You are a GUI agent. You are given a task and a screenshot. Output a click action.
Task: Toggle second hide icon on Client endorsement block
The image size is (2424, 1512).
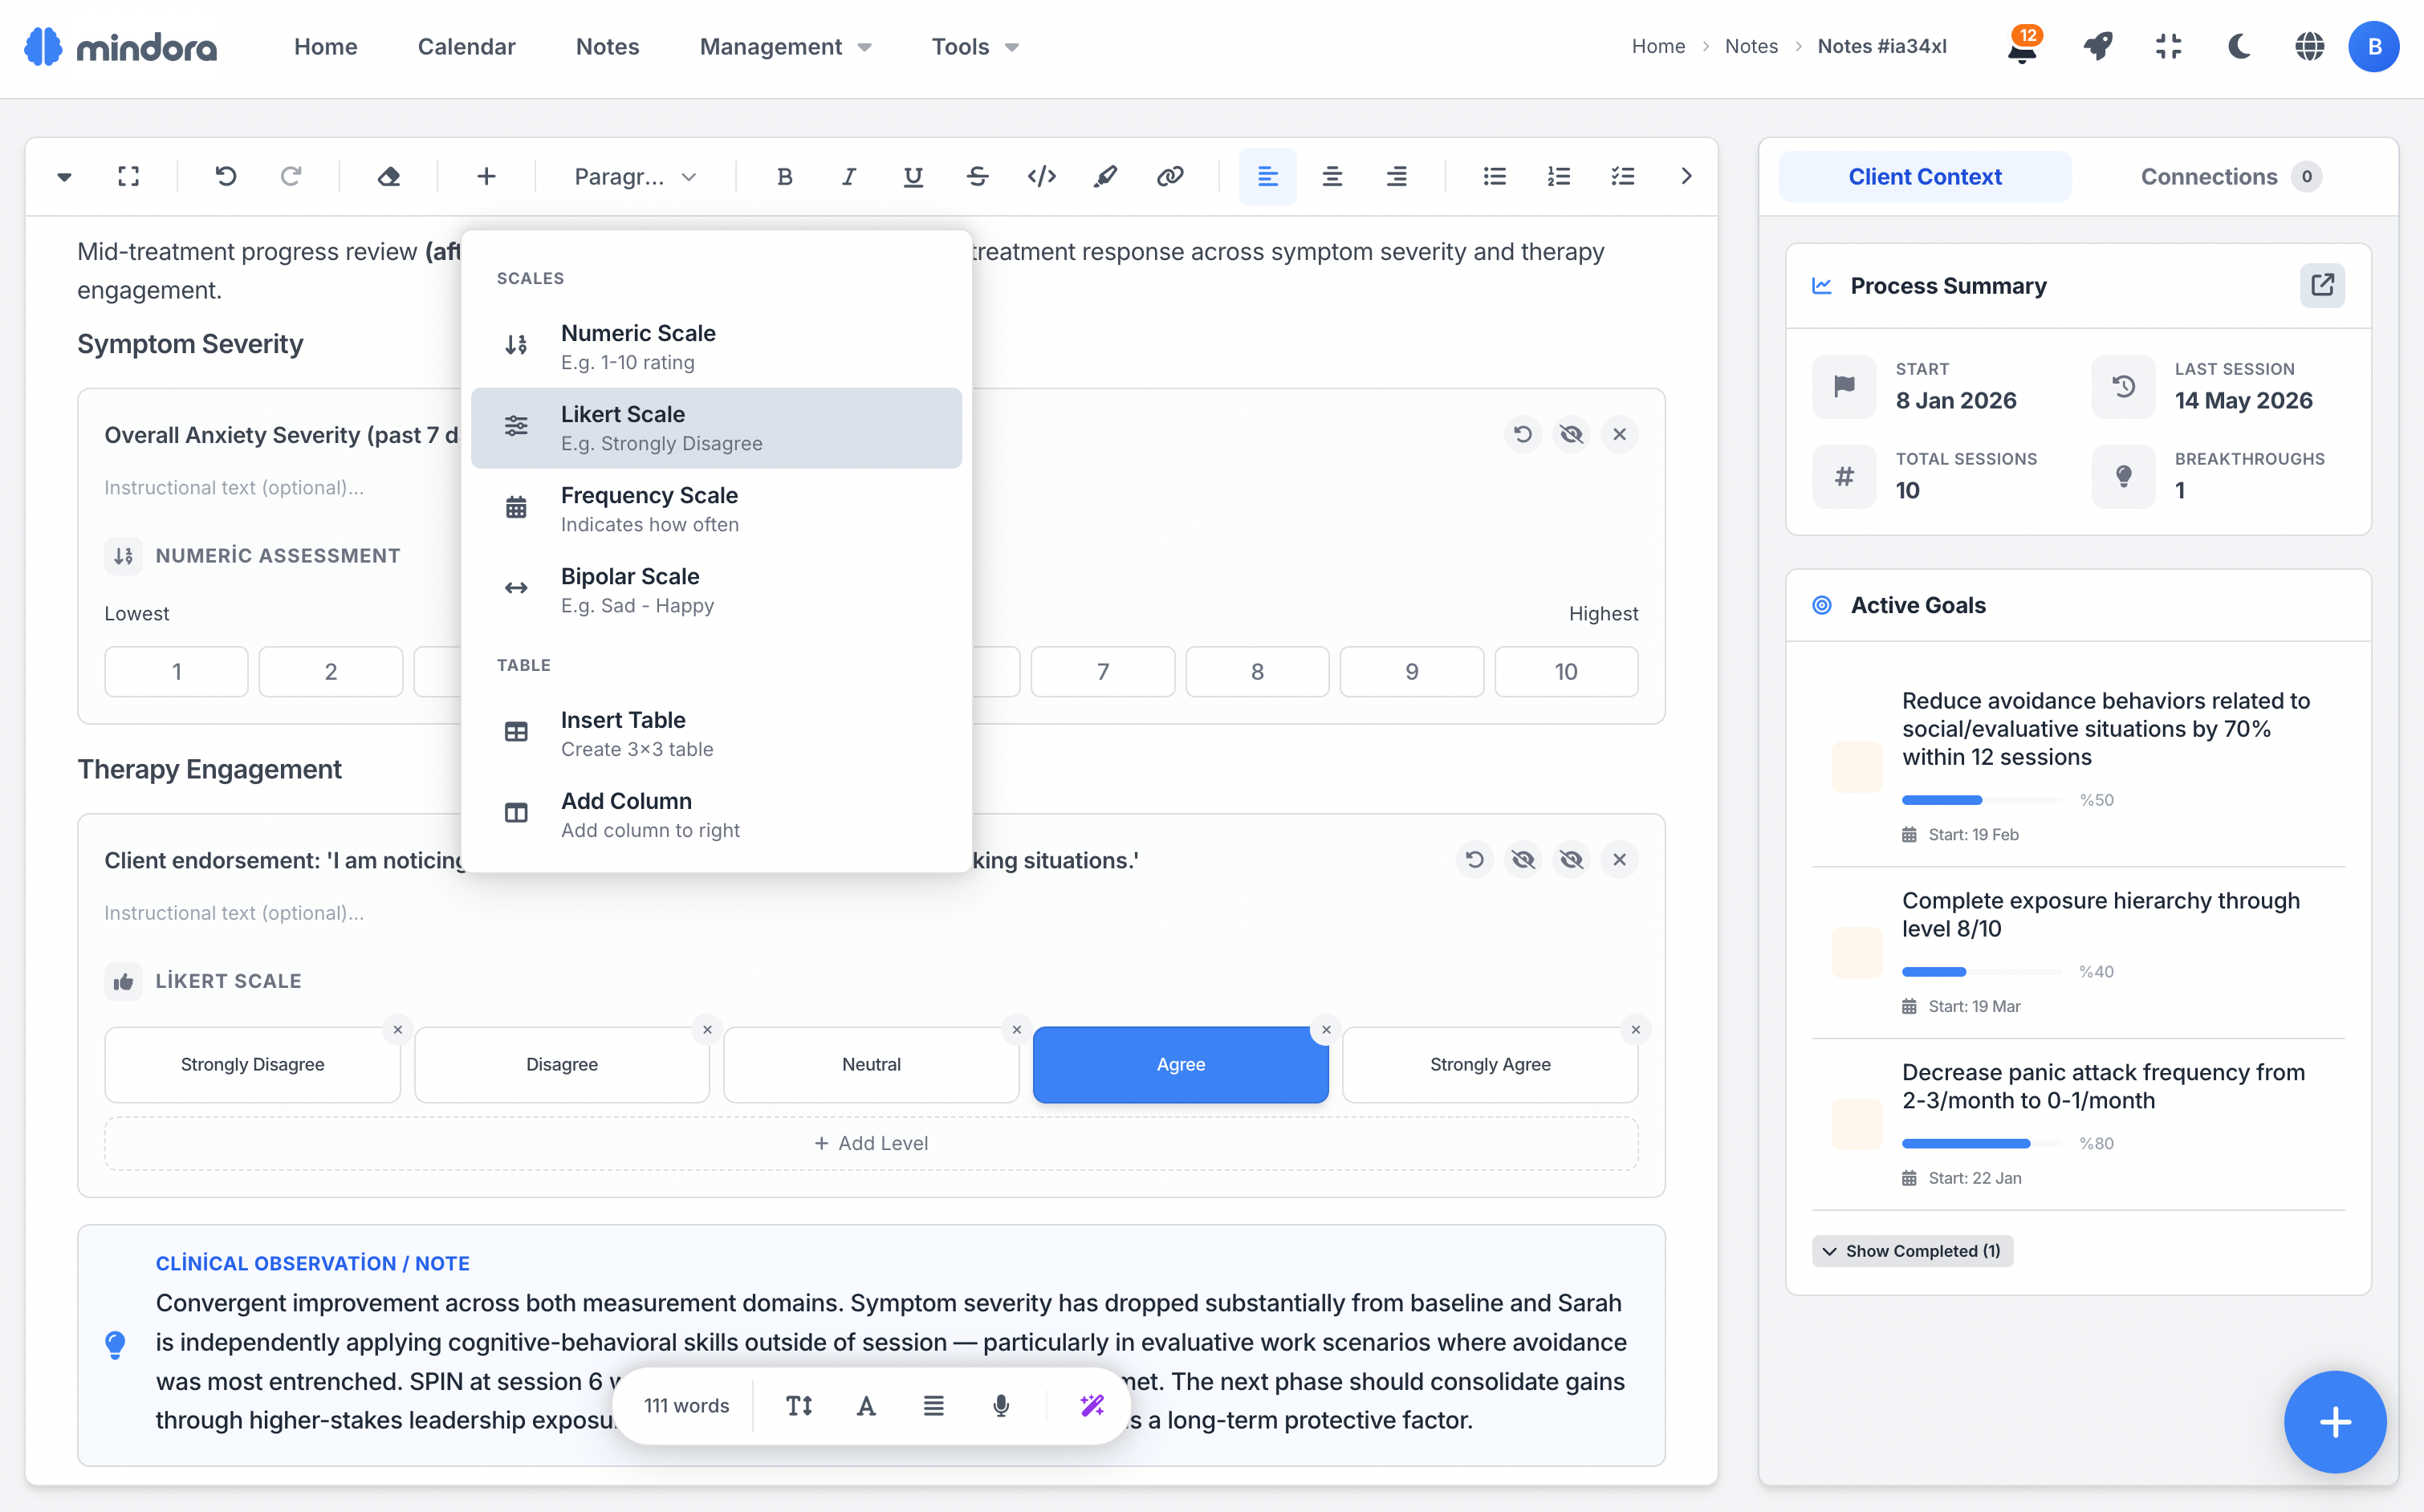coord(1571,860)
